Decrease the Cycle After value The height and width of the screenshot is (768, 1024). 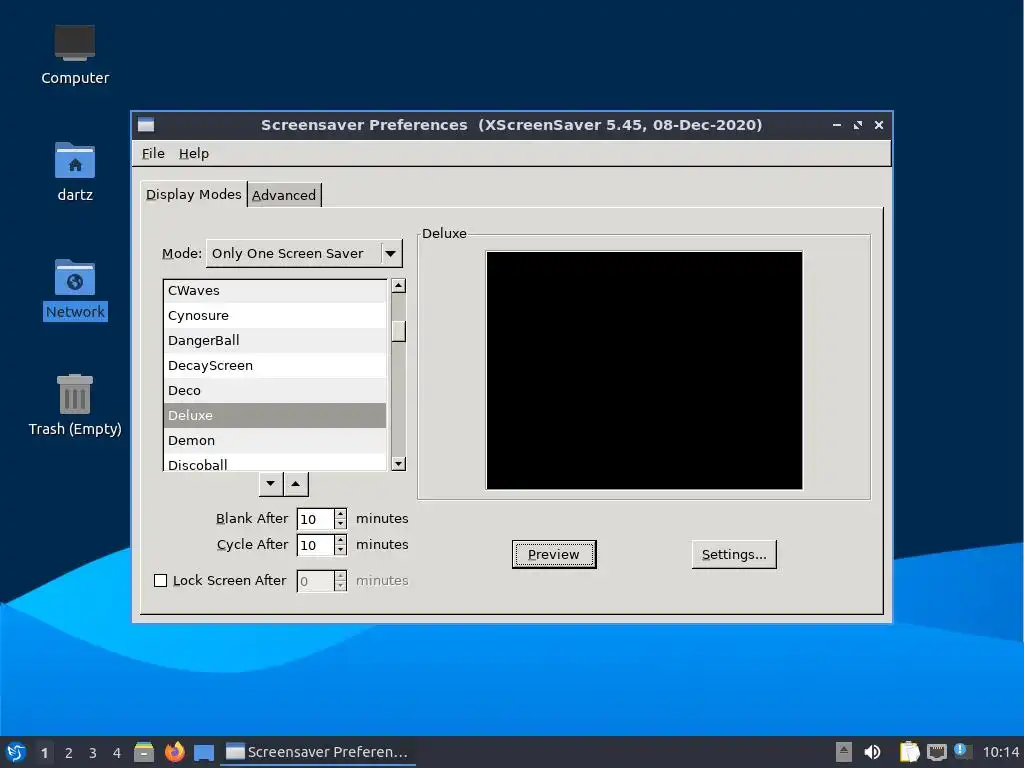[x=340, y=550]
